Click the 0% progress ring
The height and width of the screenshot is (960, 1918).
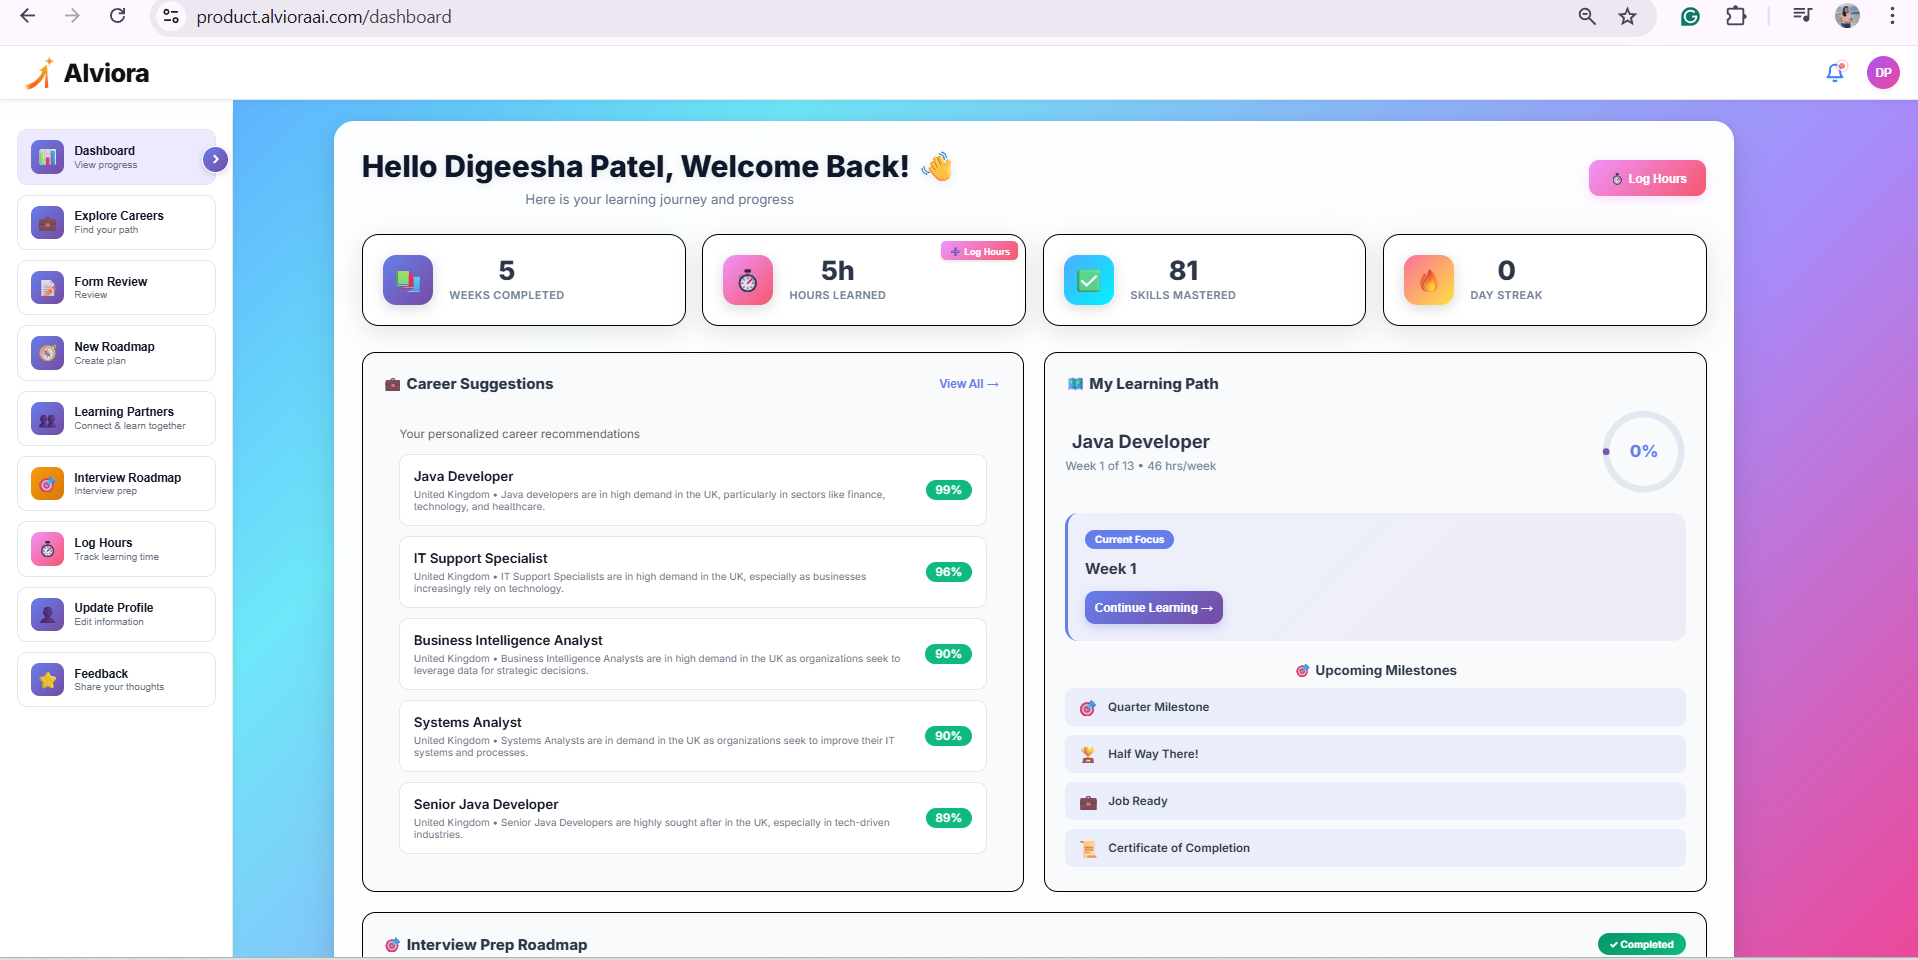1643,451
